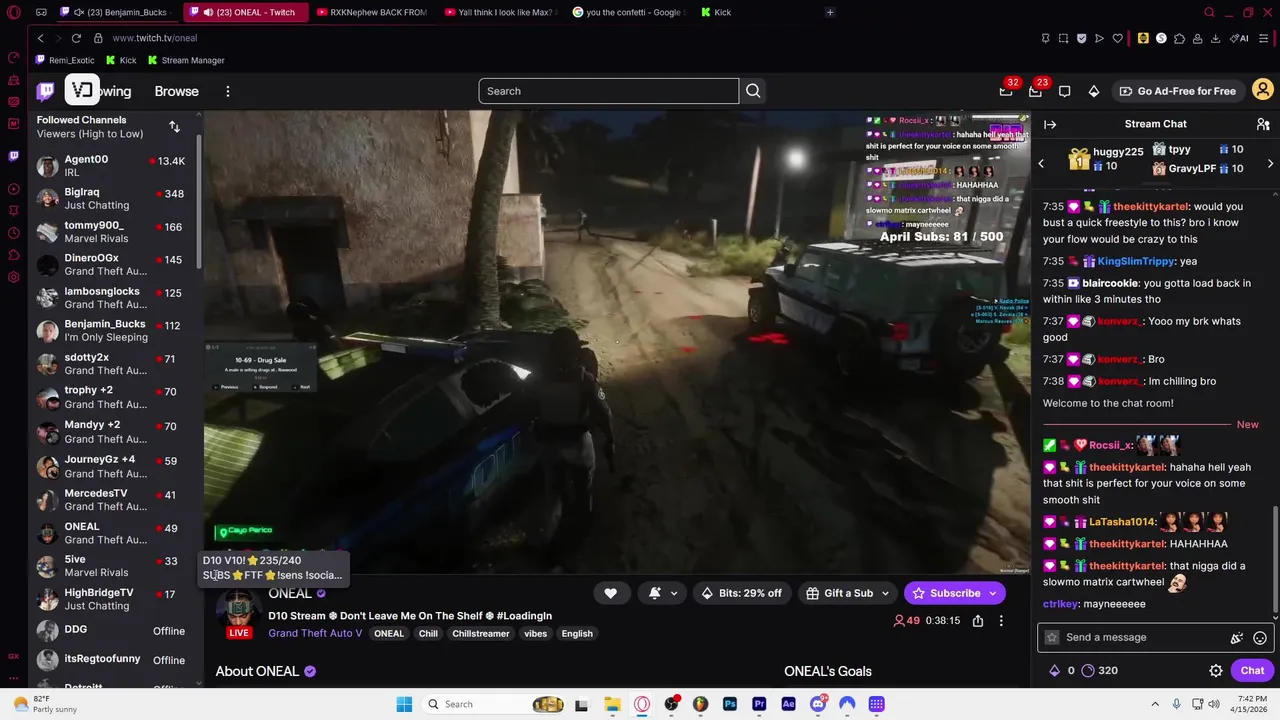Click Grand Theft Auto V category link

click(315, 633)
